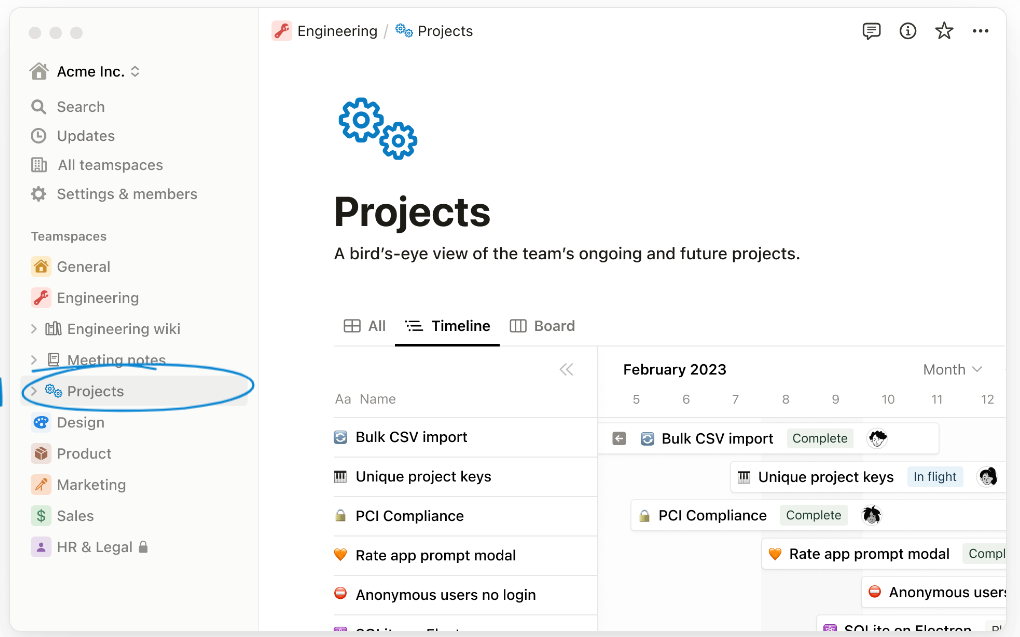
Task: Click the Engineering teamspace wrench icon
Action: pos(41,297)
